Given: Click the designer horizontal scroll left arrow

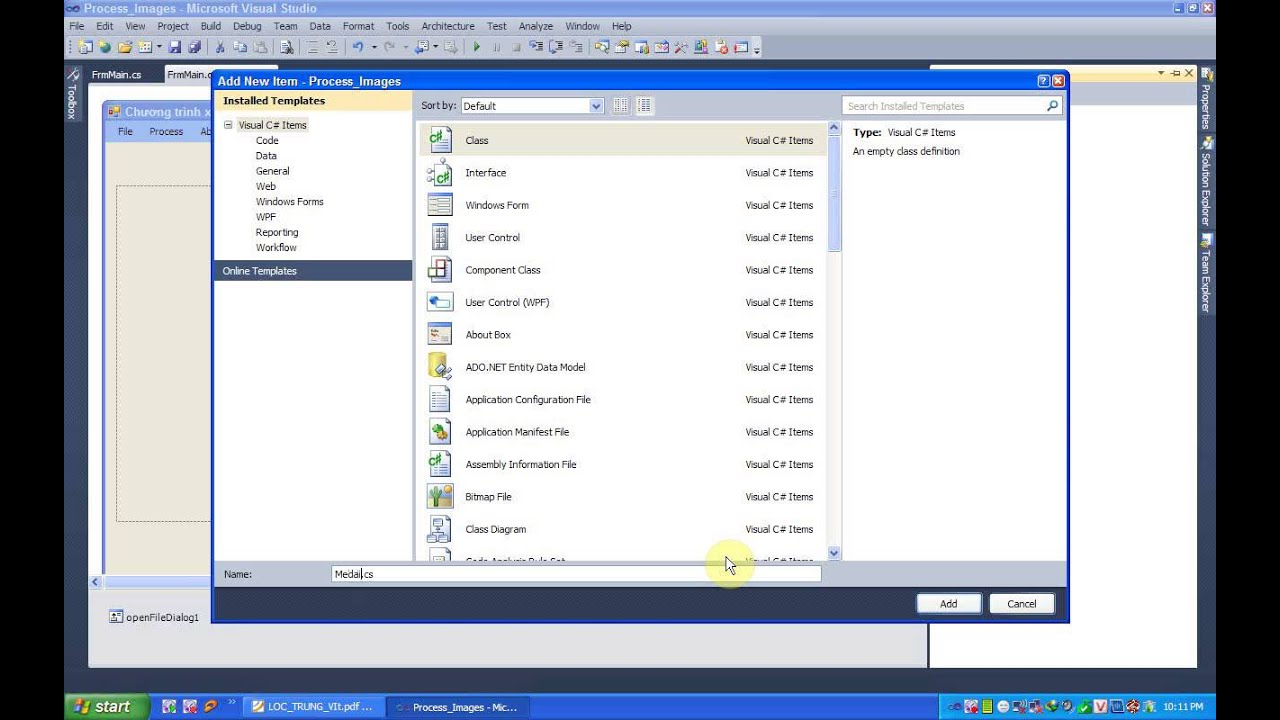Looking at the screenshot, I should click(x=96, y=581).
